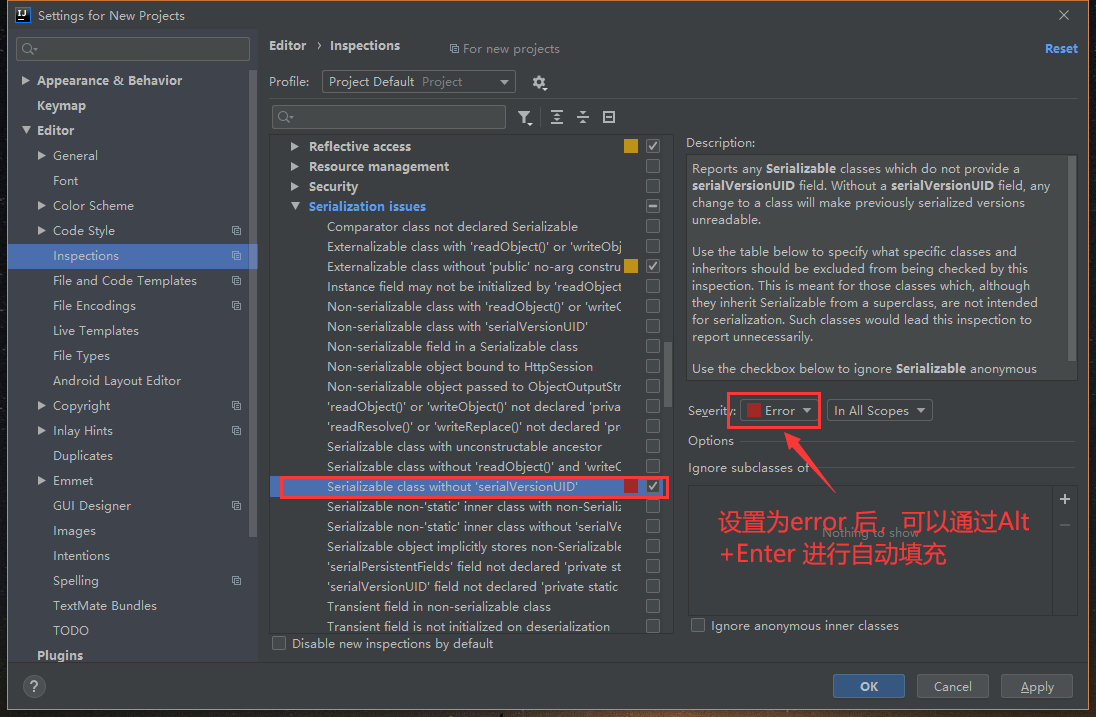Focus the settings search field

[133, 49]
